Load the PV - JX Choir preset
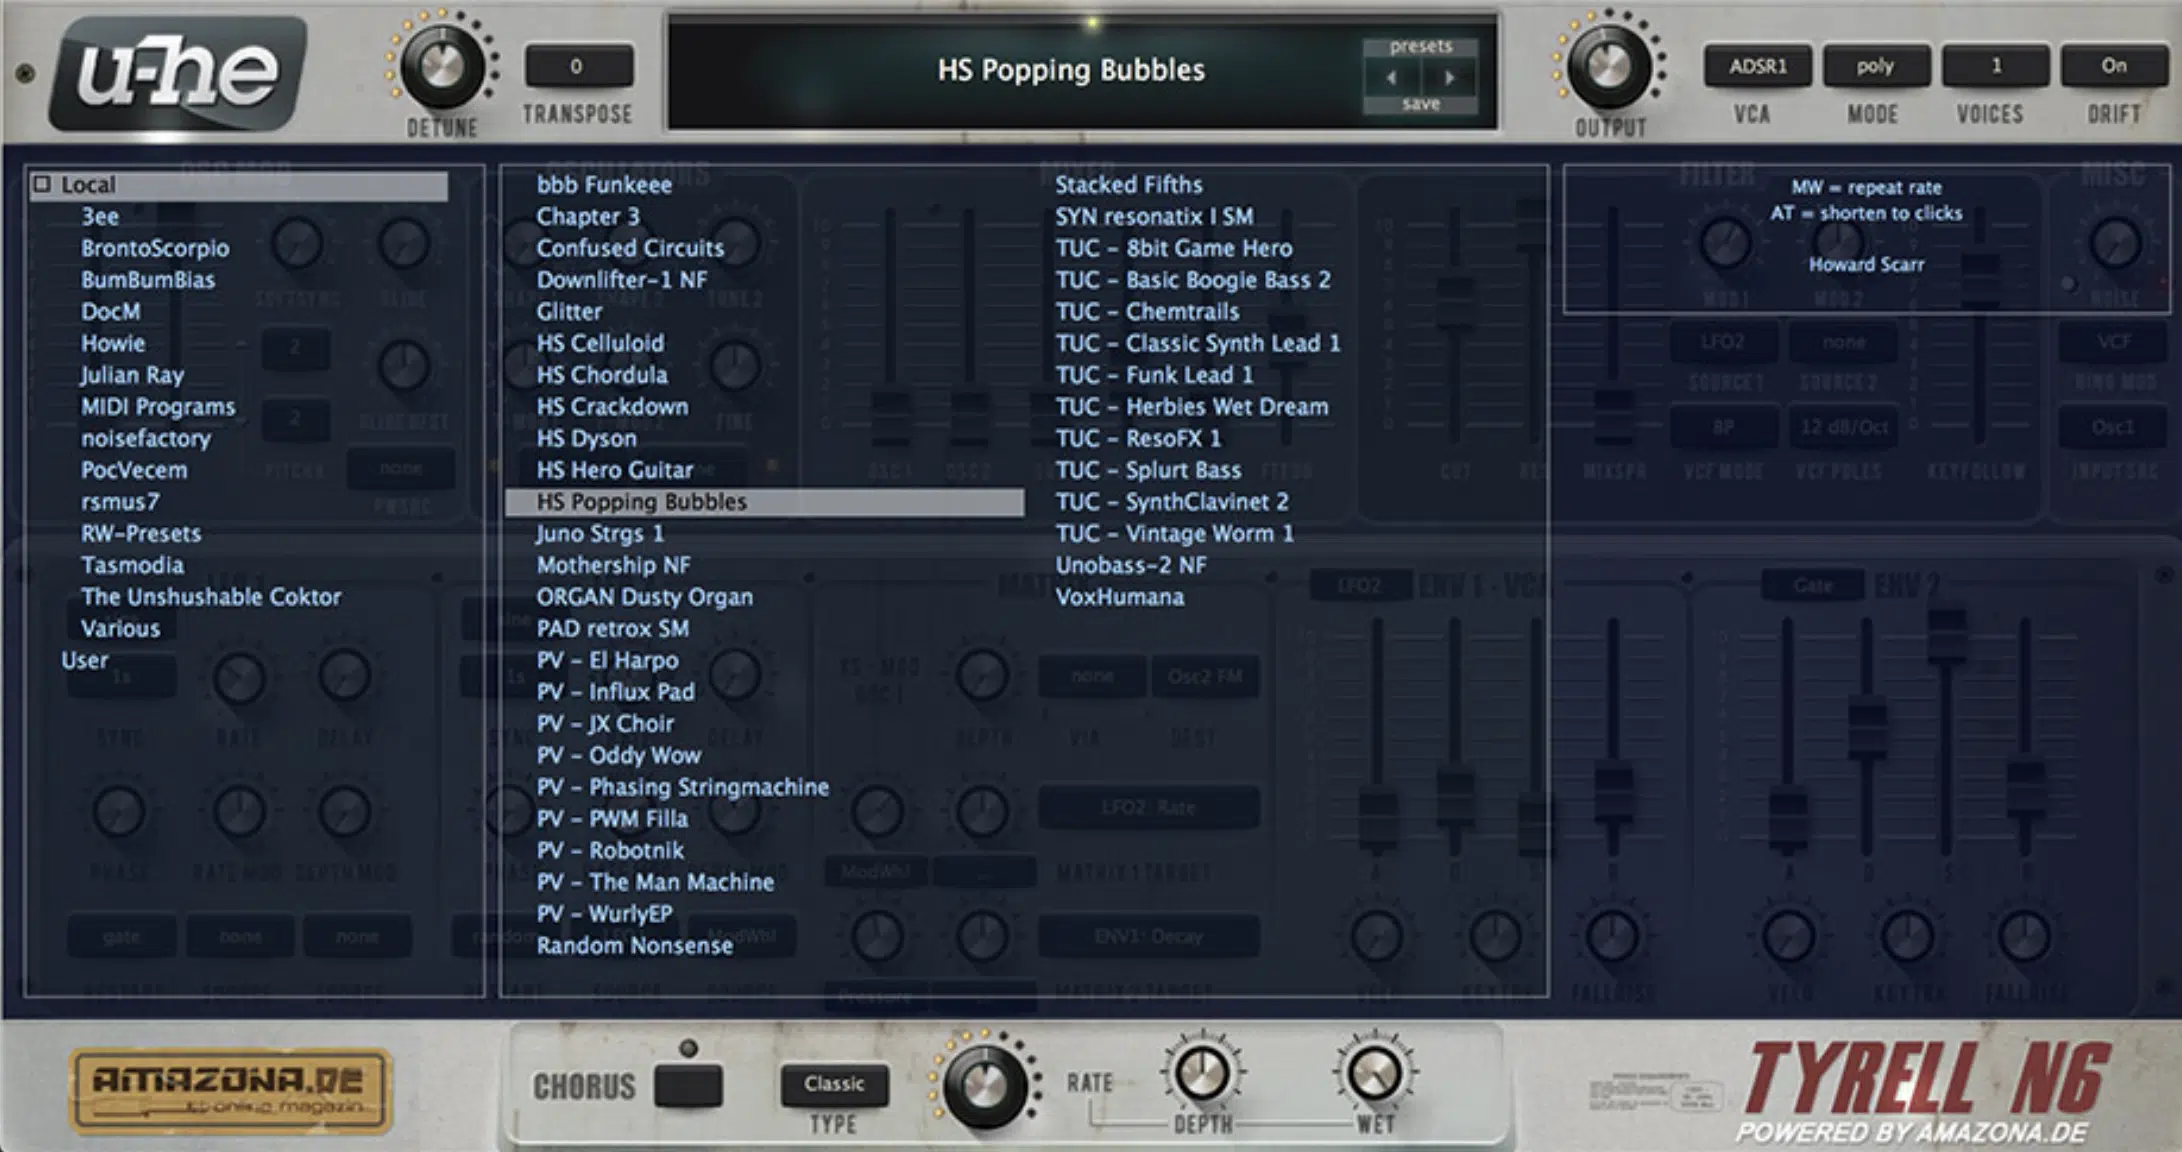The image size is (2182, 1152). 605,724
